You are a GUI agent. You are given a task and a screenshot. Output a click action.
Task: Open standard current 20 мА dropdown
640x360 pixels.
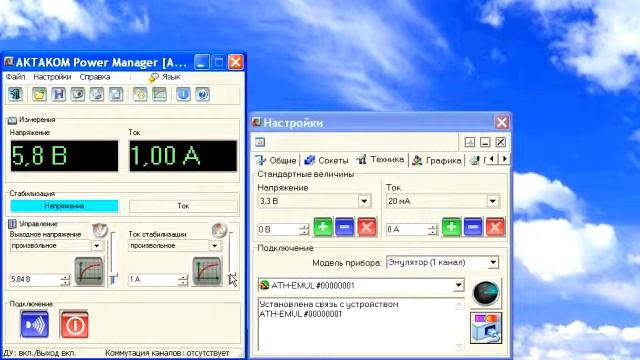pos(493,201)
